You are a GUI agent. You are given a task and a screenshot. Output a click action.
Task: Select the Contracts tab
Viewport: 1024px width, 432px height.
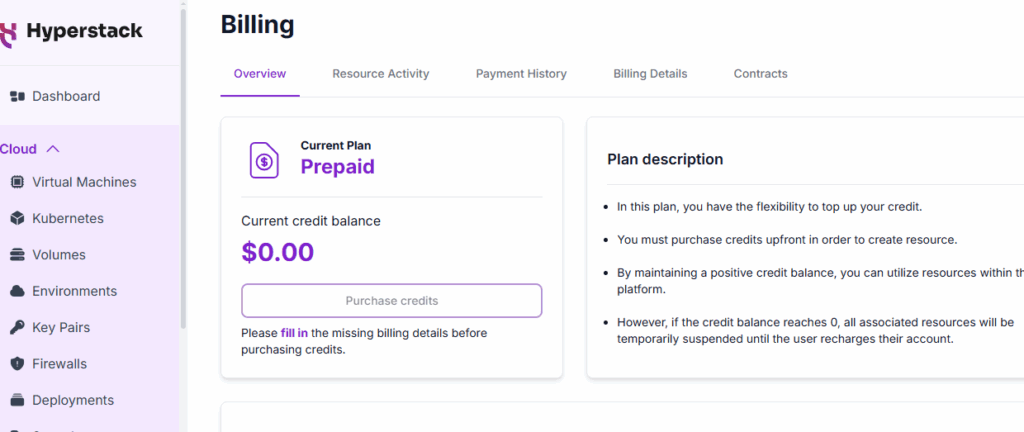760,74
